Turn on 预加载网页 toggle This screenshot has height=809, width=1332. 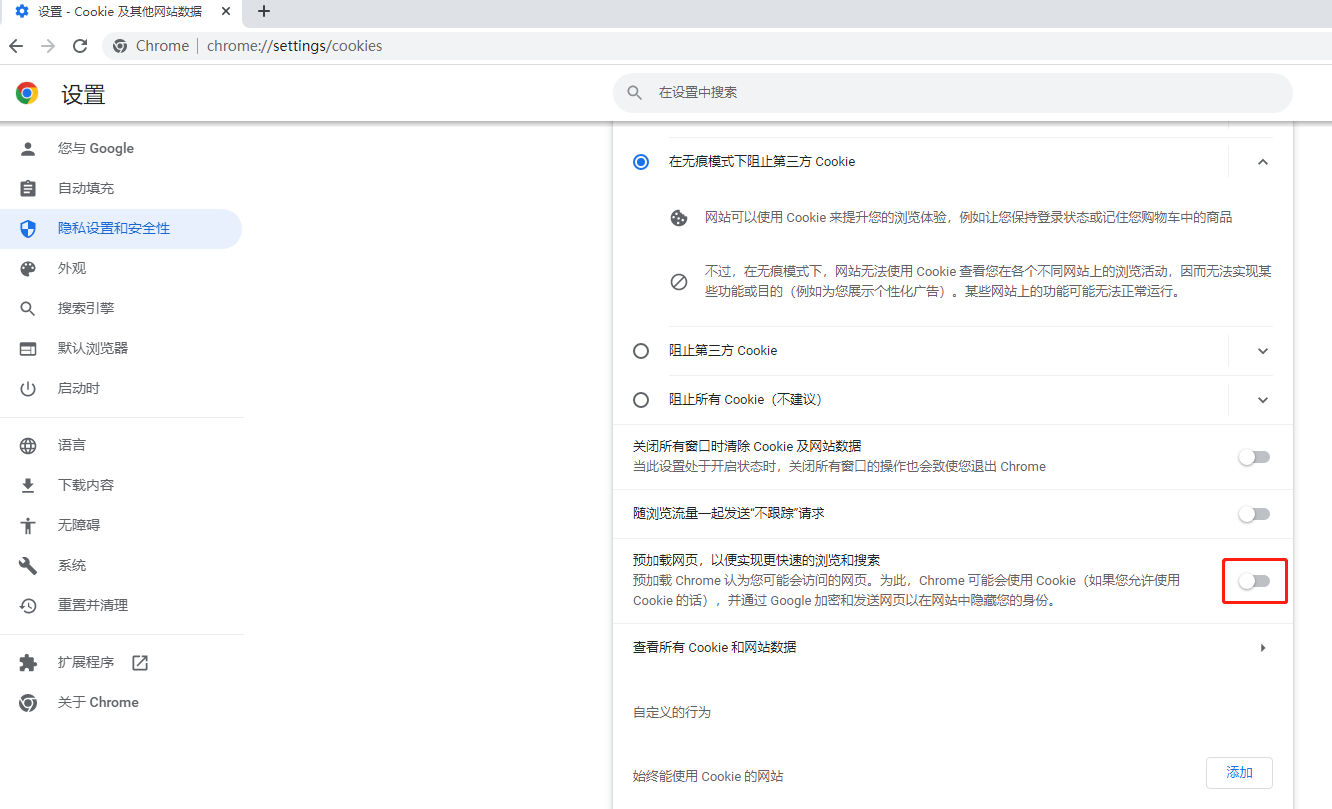1254,581
